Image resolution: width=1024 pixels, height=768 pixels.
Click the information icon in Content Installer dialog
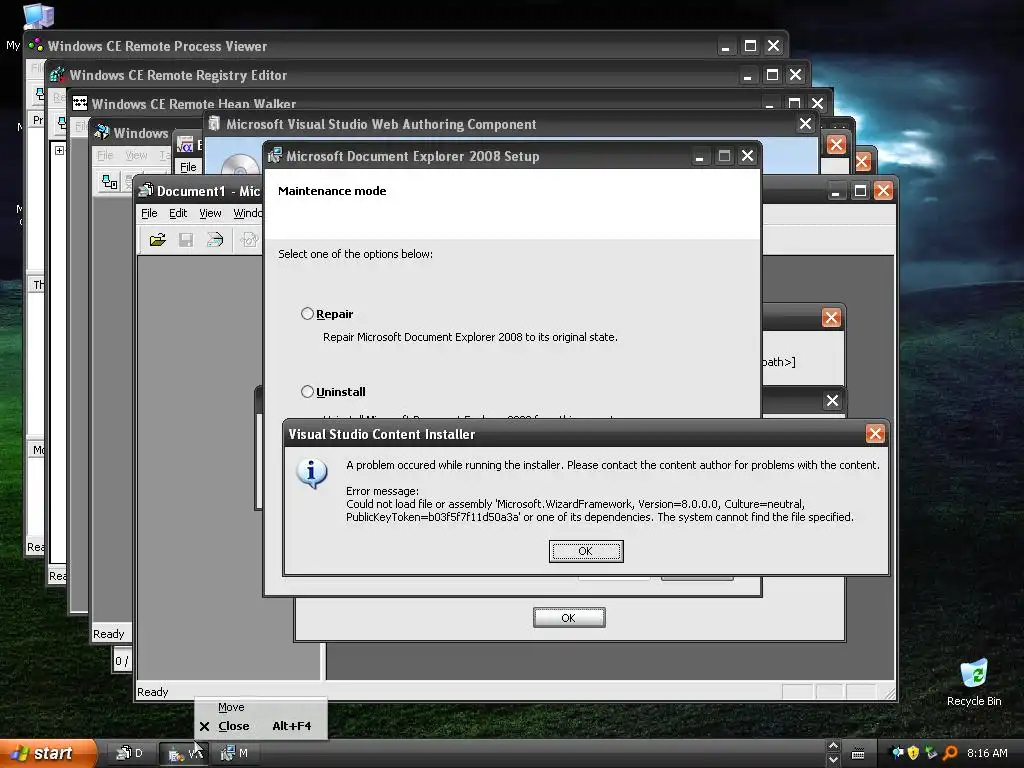(x=312, y=473)
